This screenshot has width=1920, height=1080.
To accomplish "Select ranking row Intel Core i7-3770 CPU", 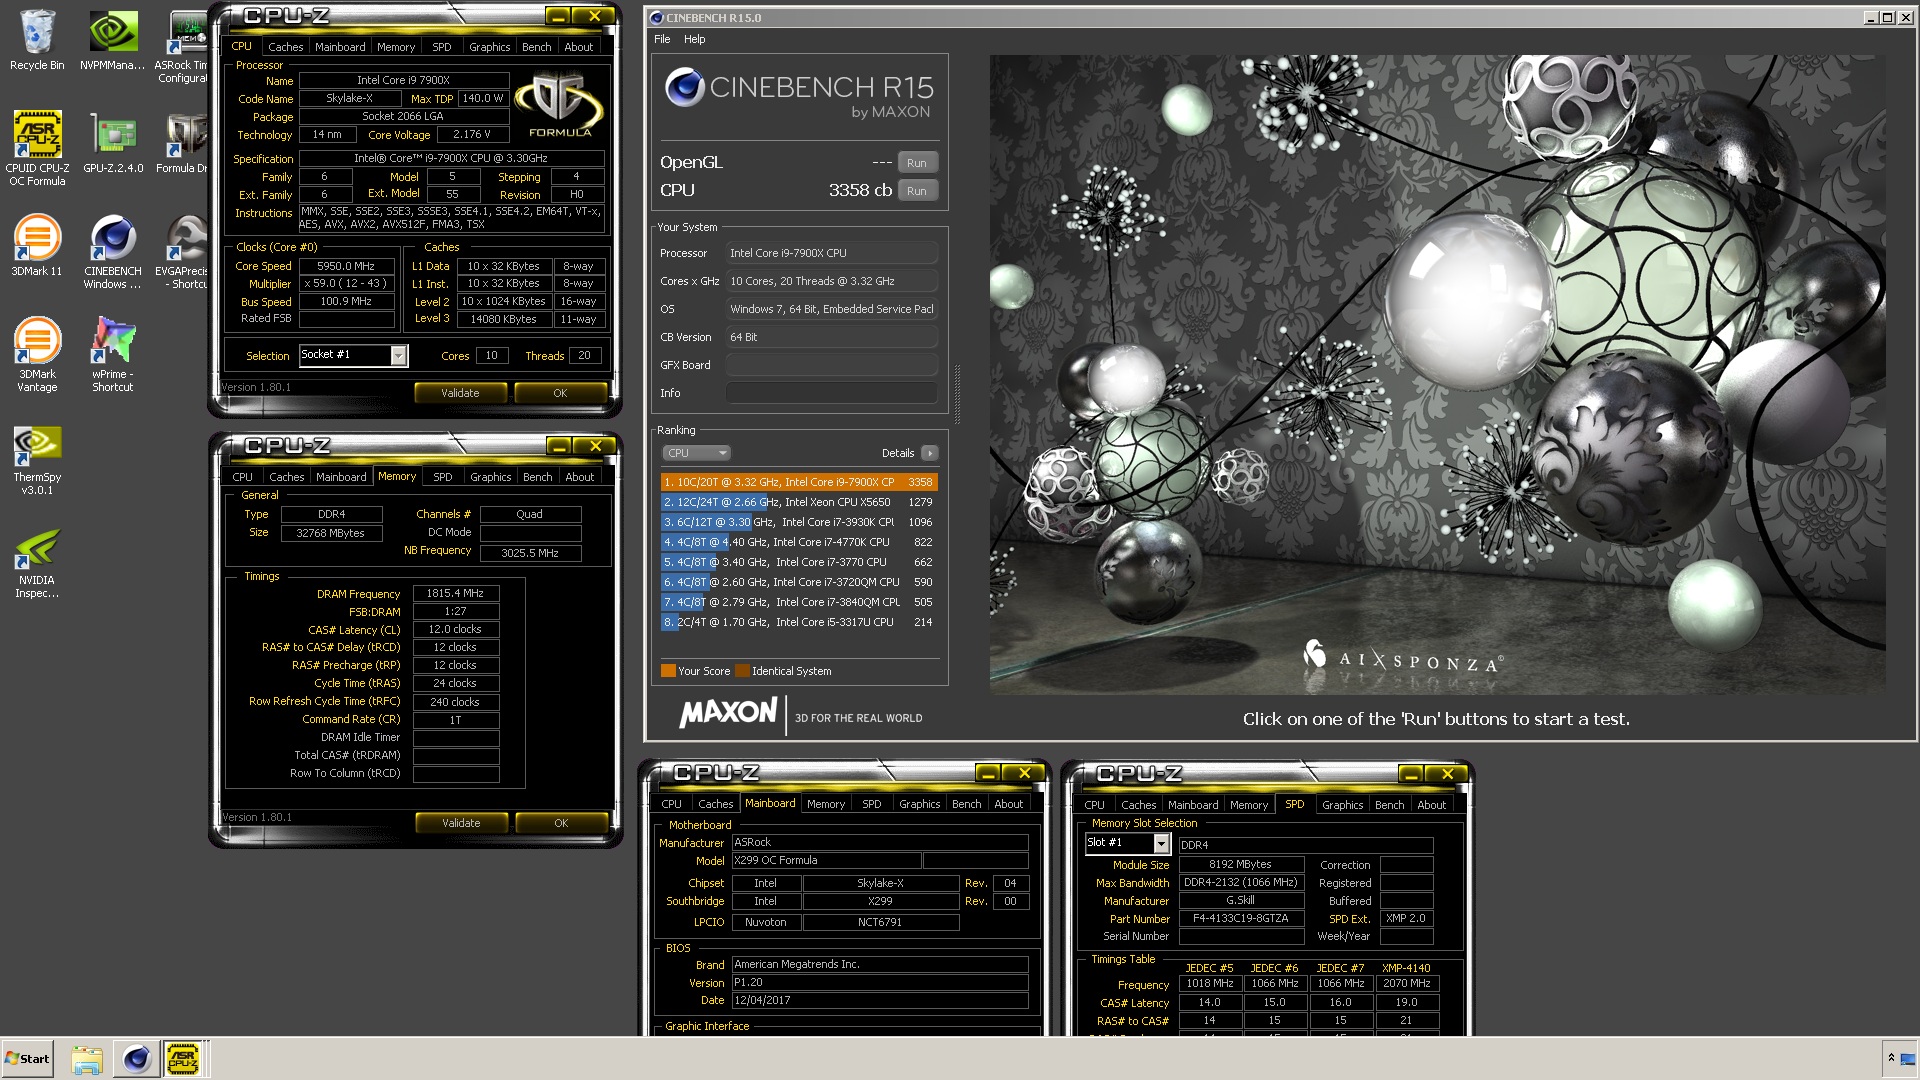I will [799, 562].
